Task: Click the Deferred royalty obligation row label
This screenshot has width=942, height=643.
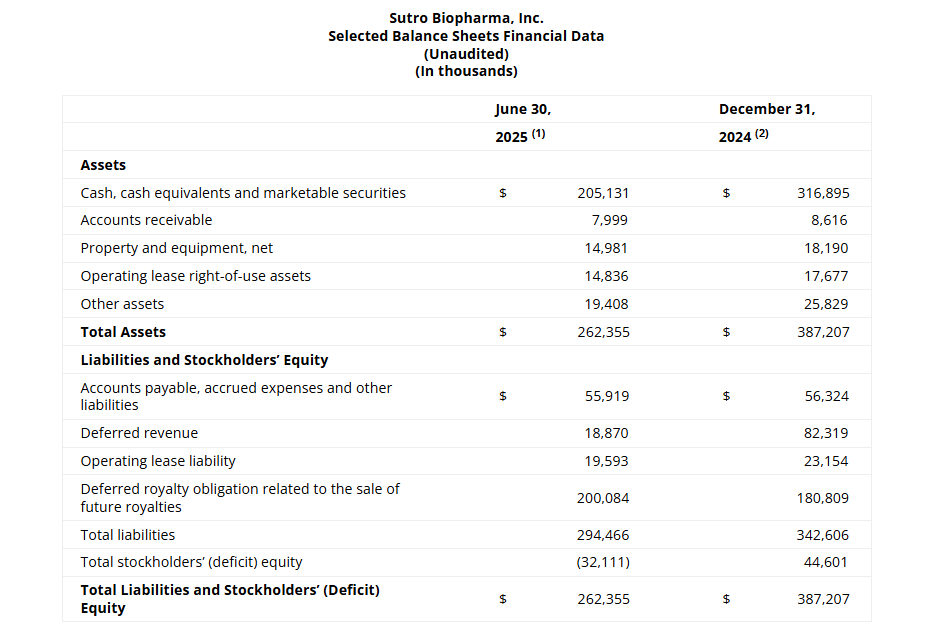Action: (240, 498)
